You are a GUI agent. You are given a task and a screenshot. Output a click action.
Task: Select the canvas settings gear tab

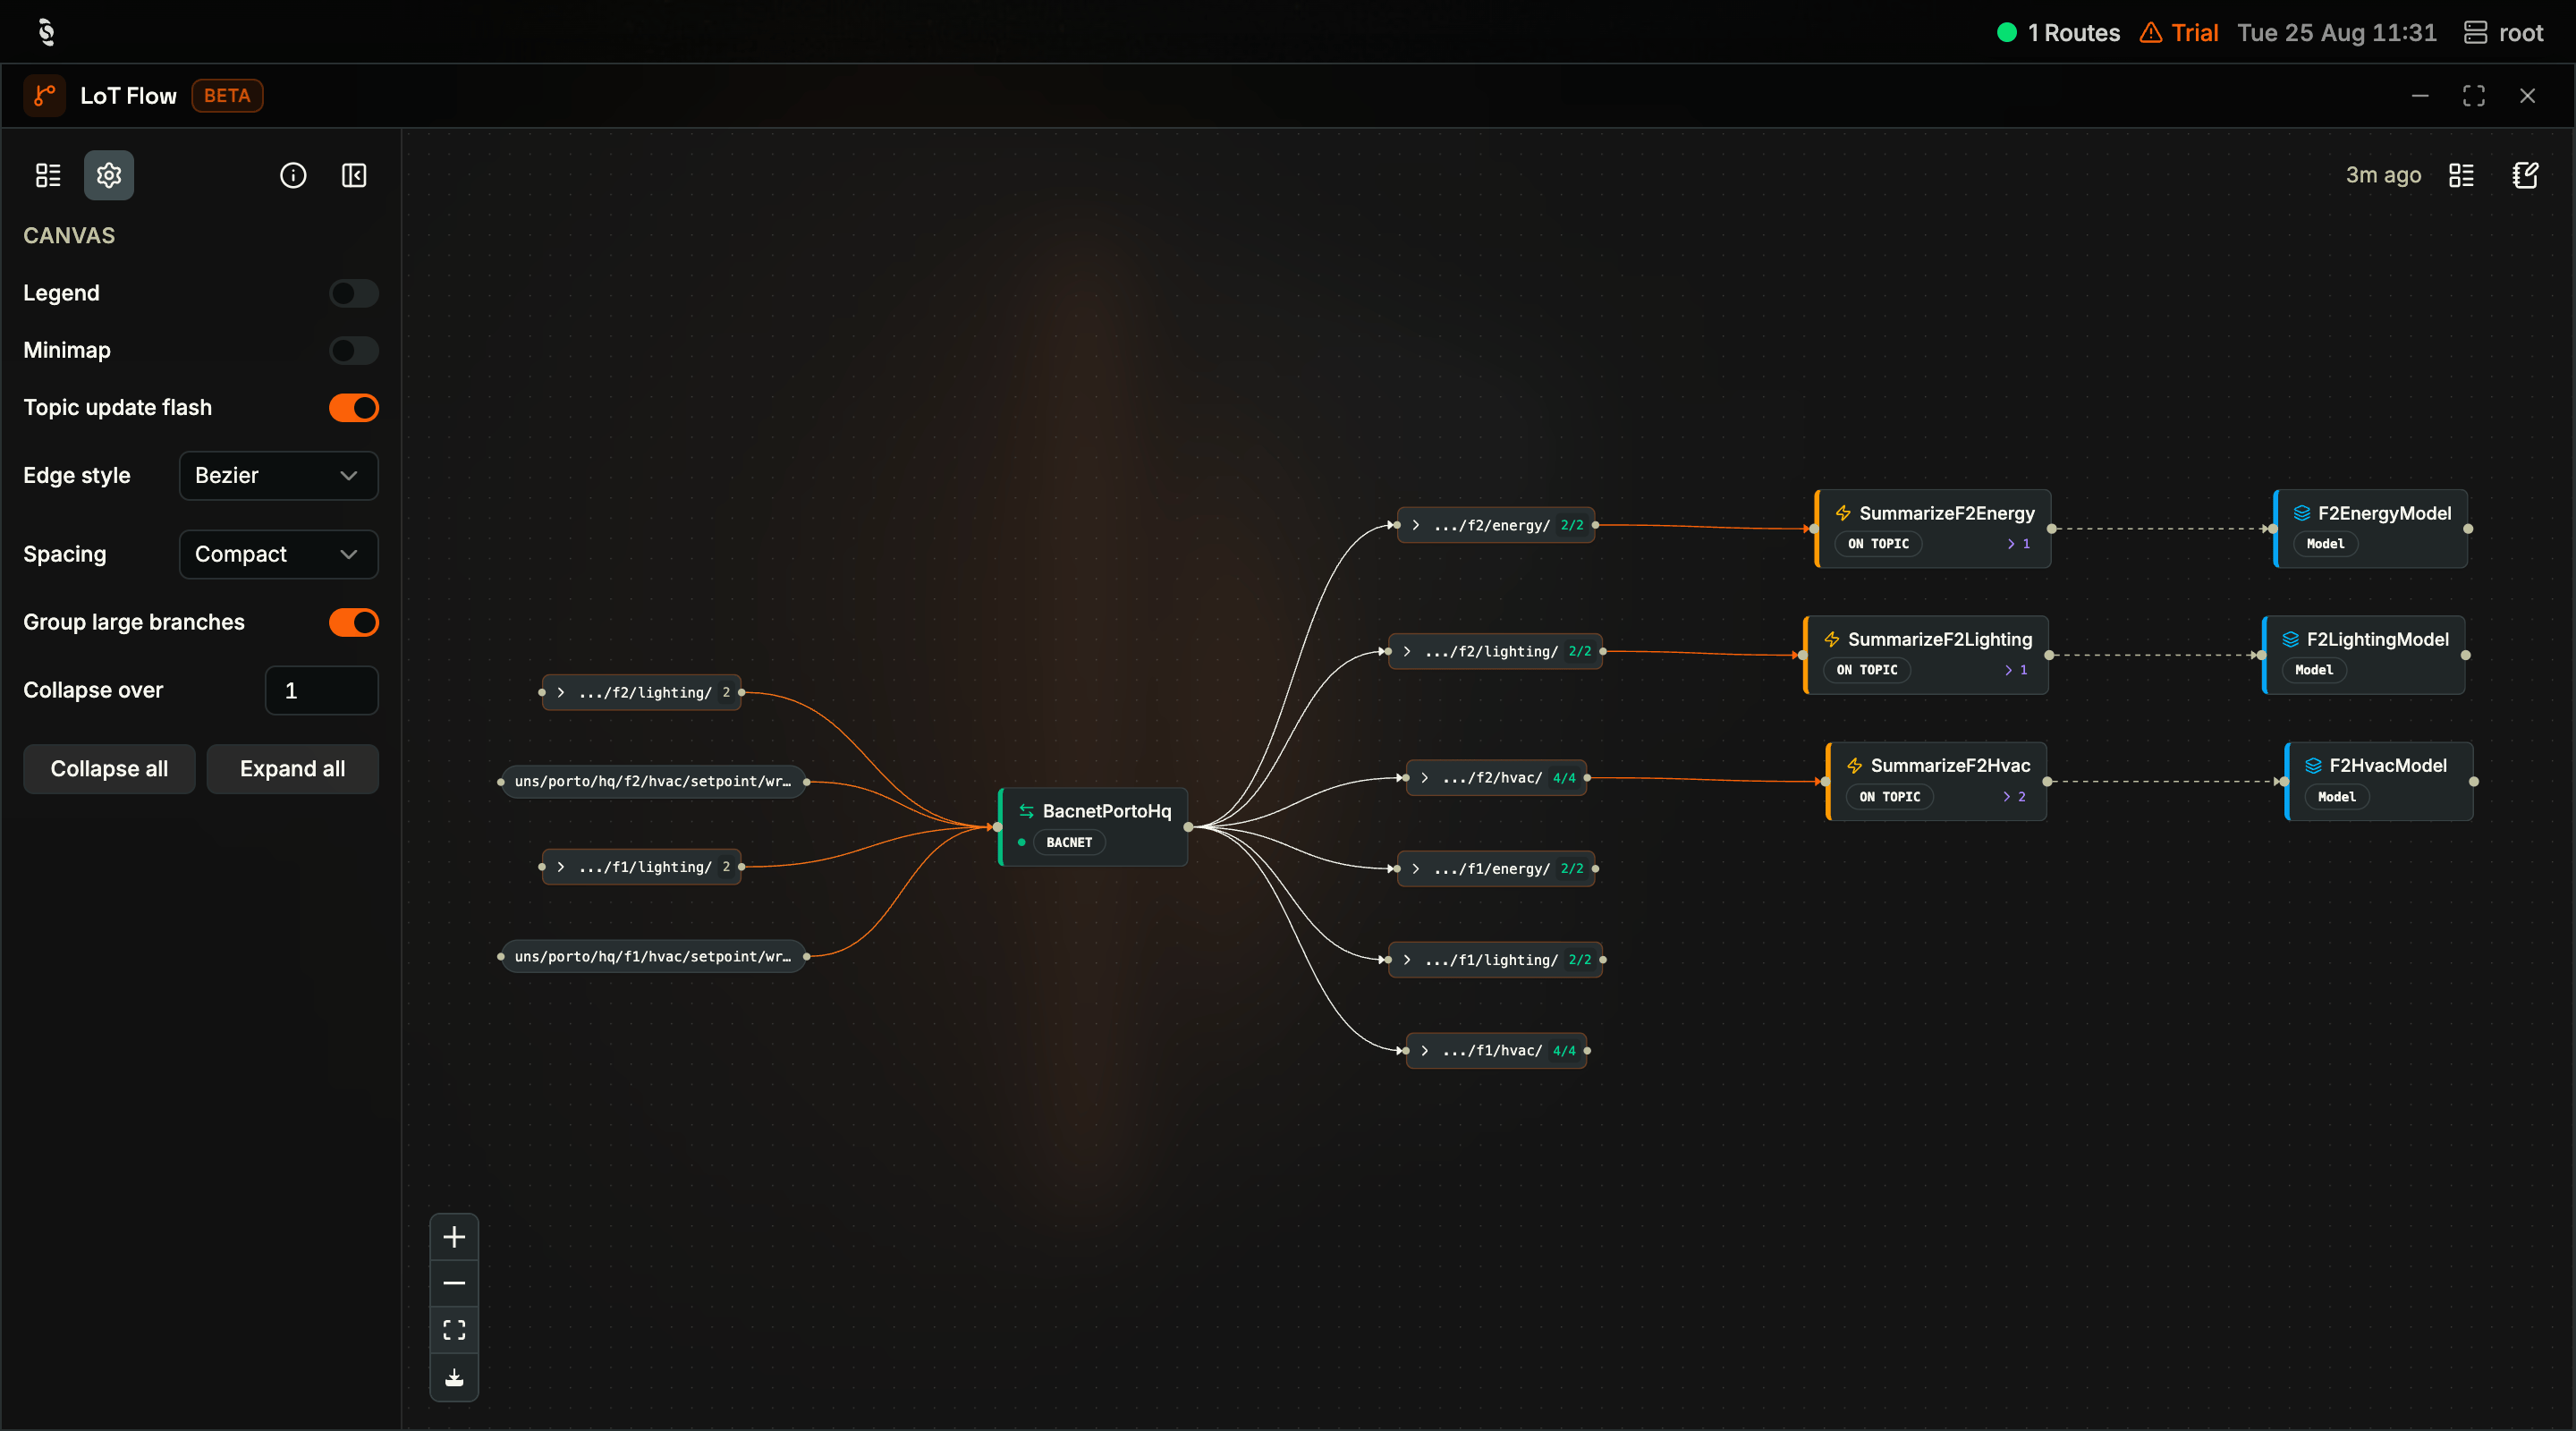pos(109,176)
